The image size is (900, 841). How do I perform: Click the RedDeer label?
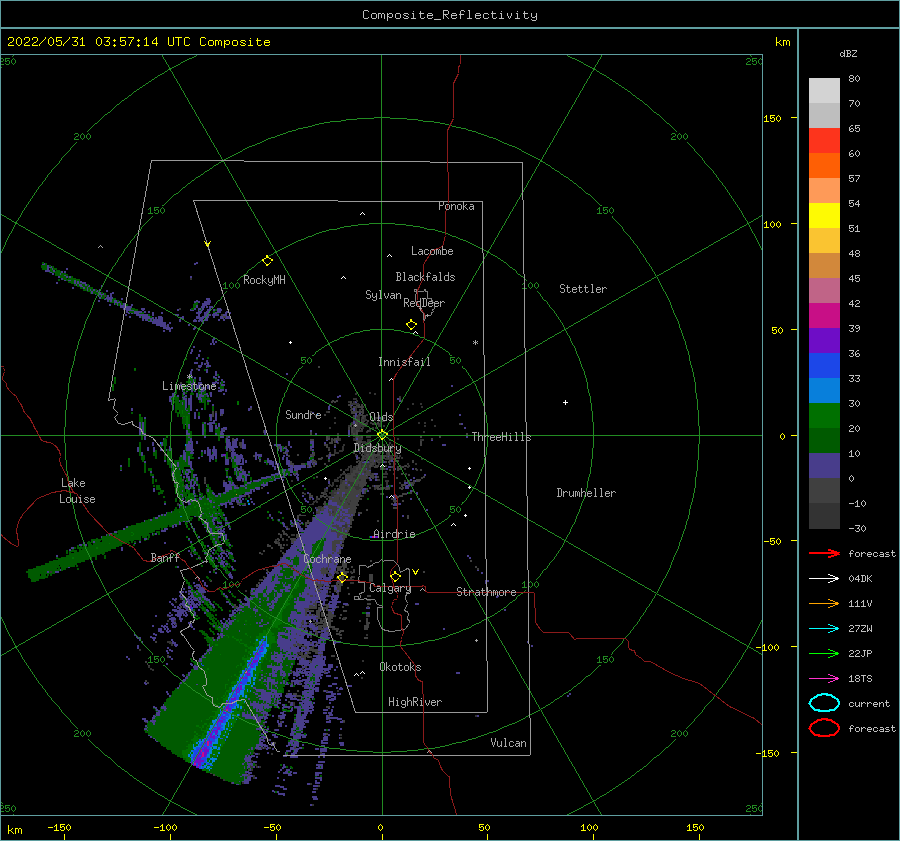424,303
